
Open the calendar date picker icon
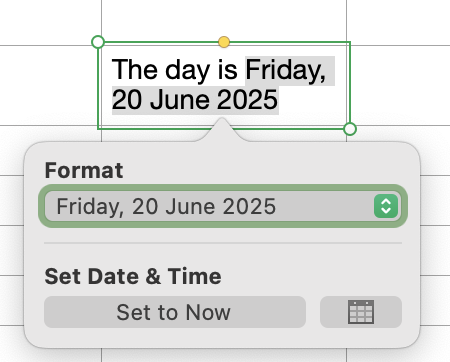361,312
